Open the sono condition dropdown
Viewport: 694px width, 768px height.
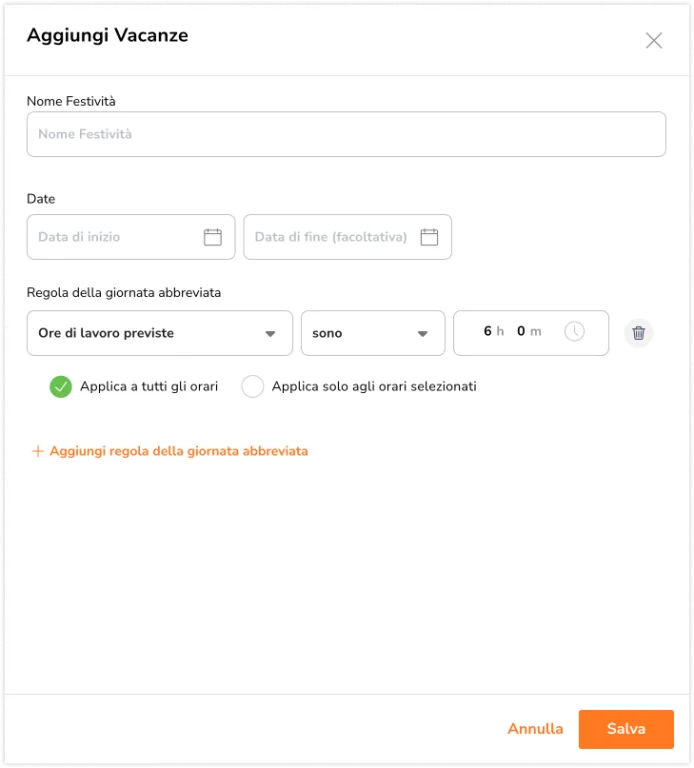[x=373, y=333]
